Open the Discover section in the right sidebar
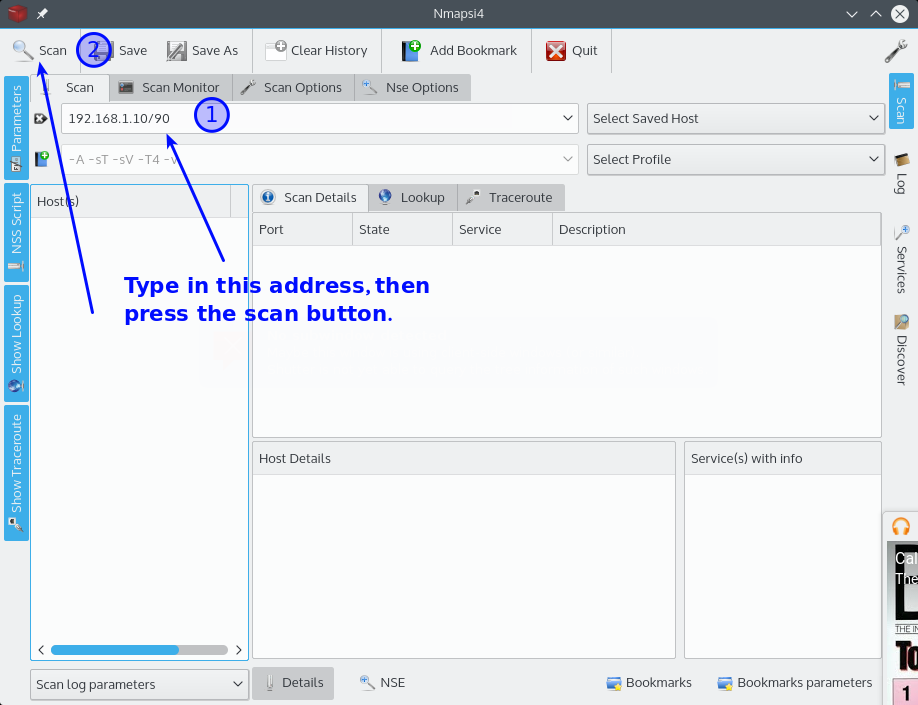This screenshot has height=705, width=918. 901,349
